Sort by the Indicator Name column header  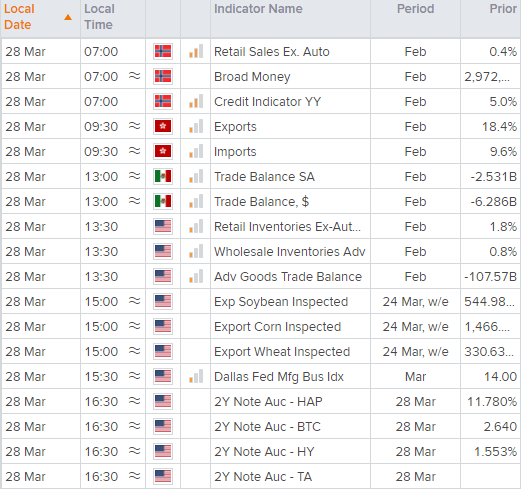coord(258,9)
